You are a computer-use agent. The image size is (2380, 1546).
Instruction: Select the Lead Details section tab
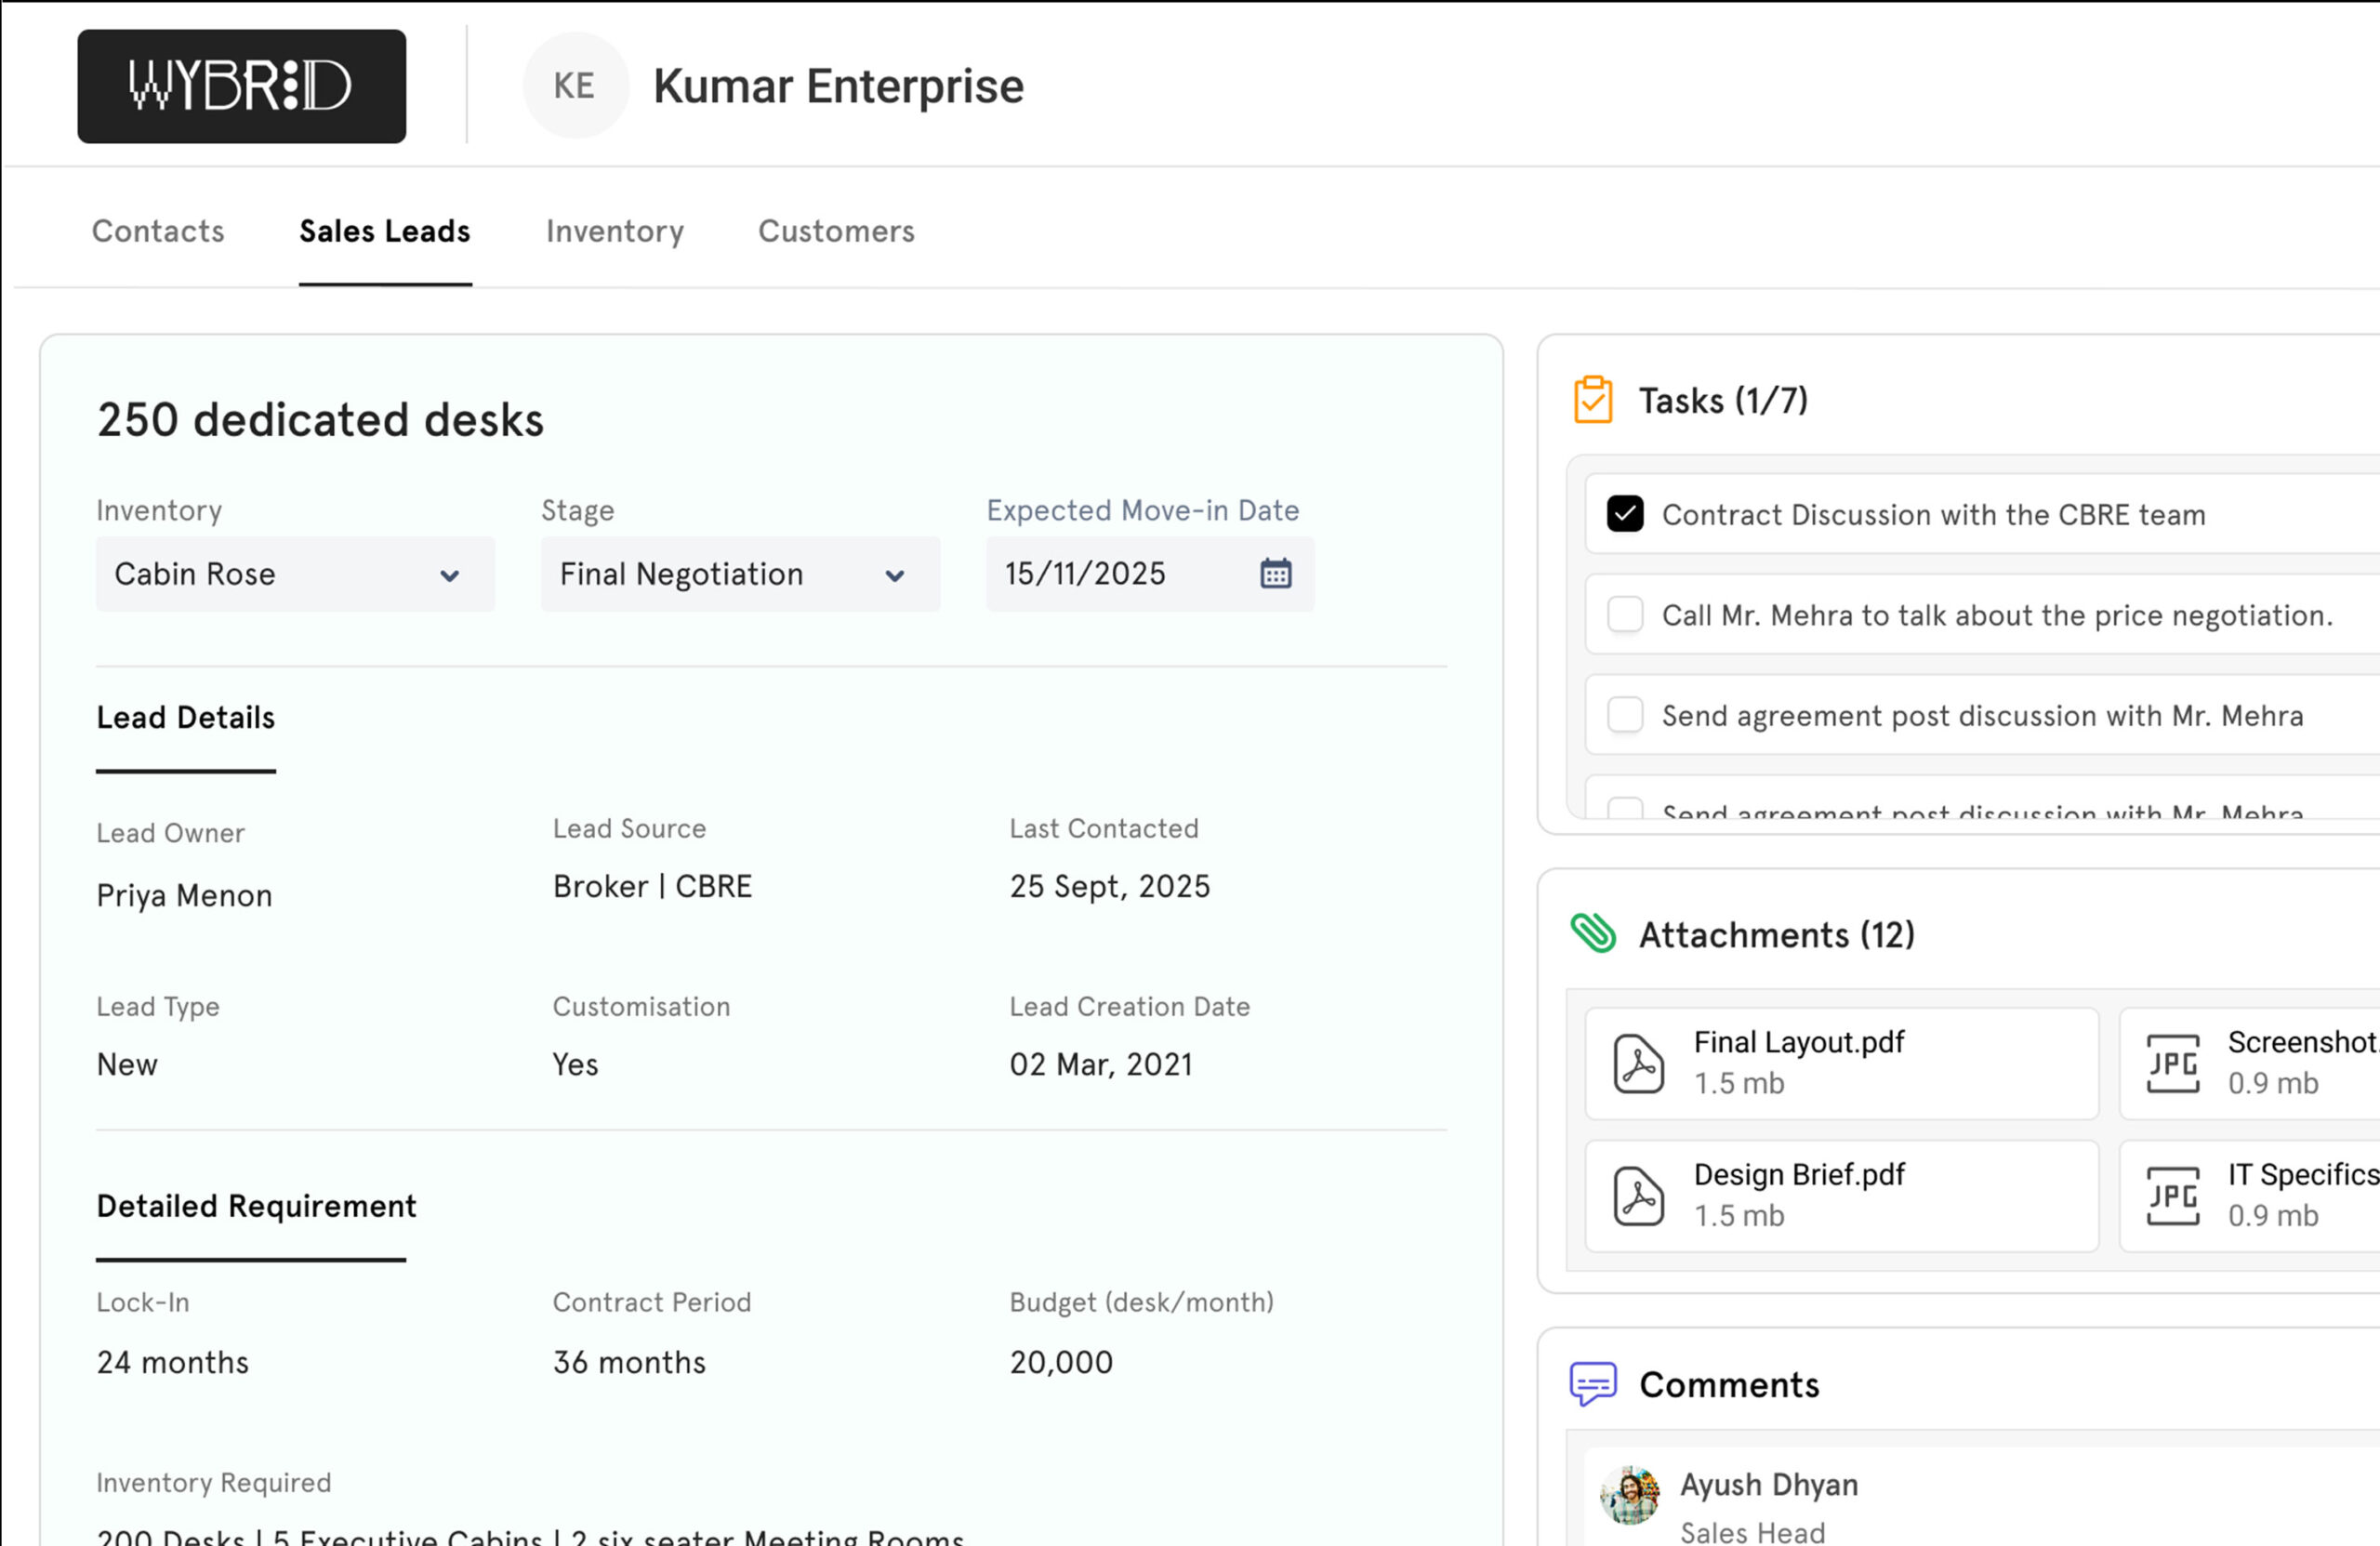point(186,718)
